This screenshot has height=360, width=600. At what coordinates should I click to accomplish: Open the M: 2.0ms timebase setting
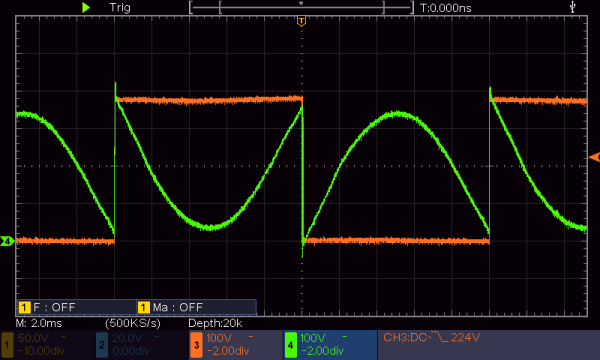point(39,323)
